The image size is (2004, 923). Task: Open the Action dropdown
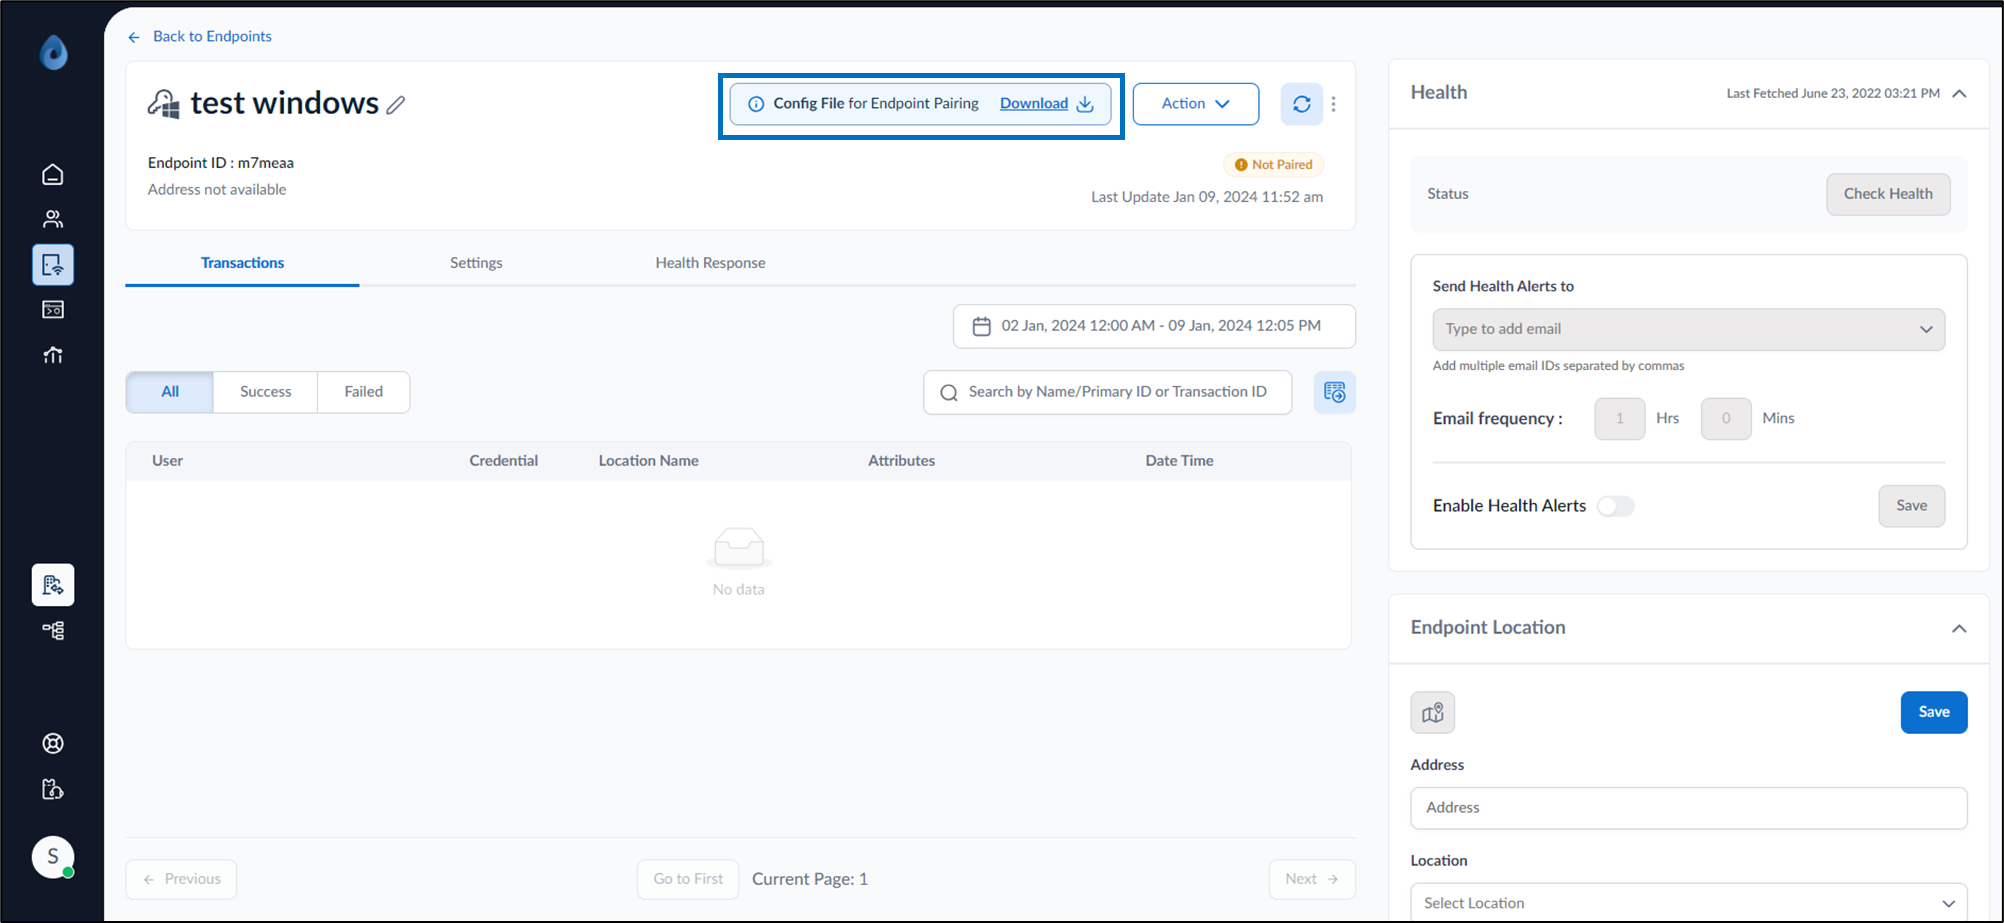[x=1196, y=104]
